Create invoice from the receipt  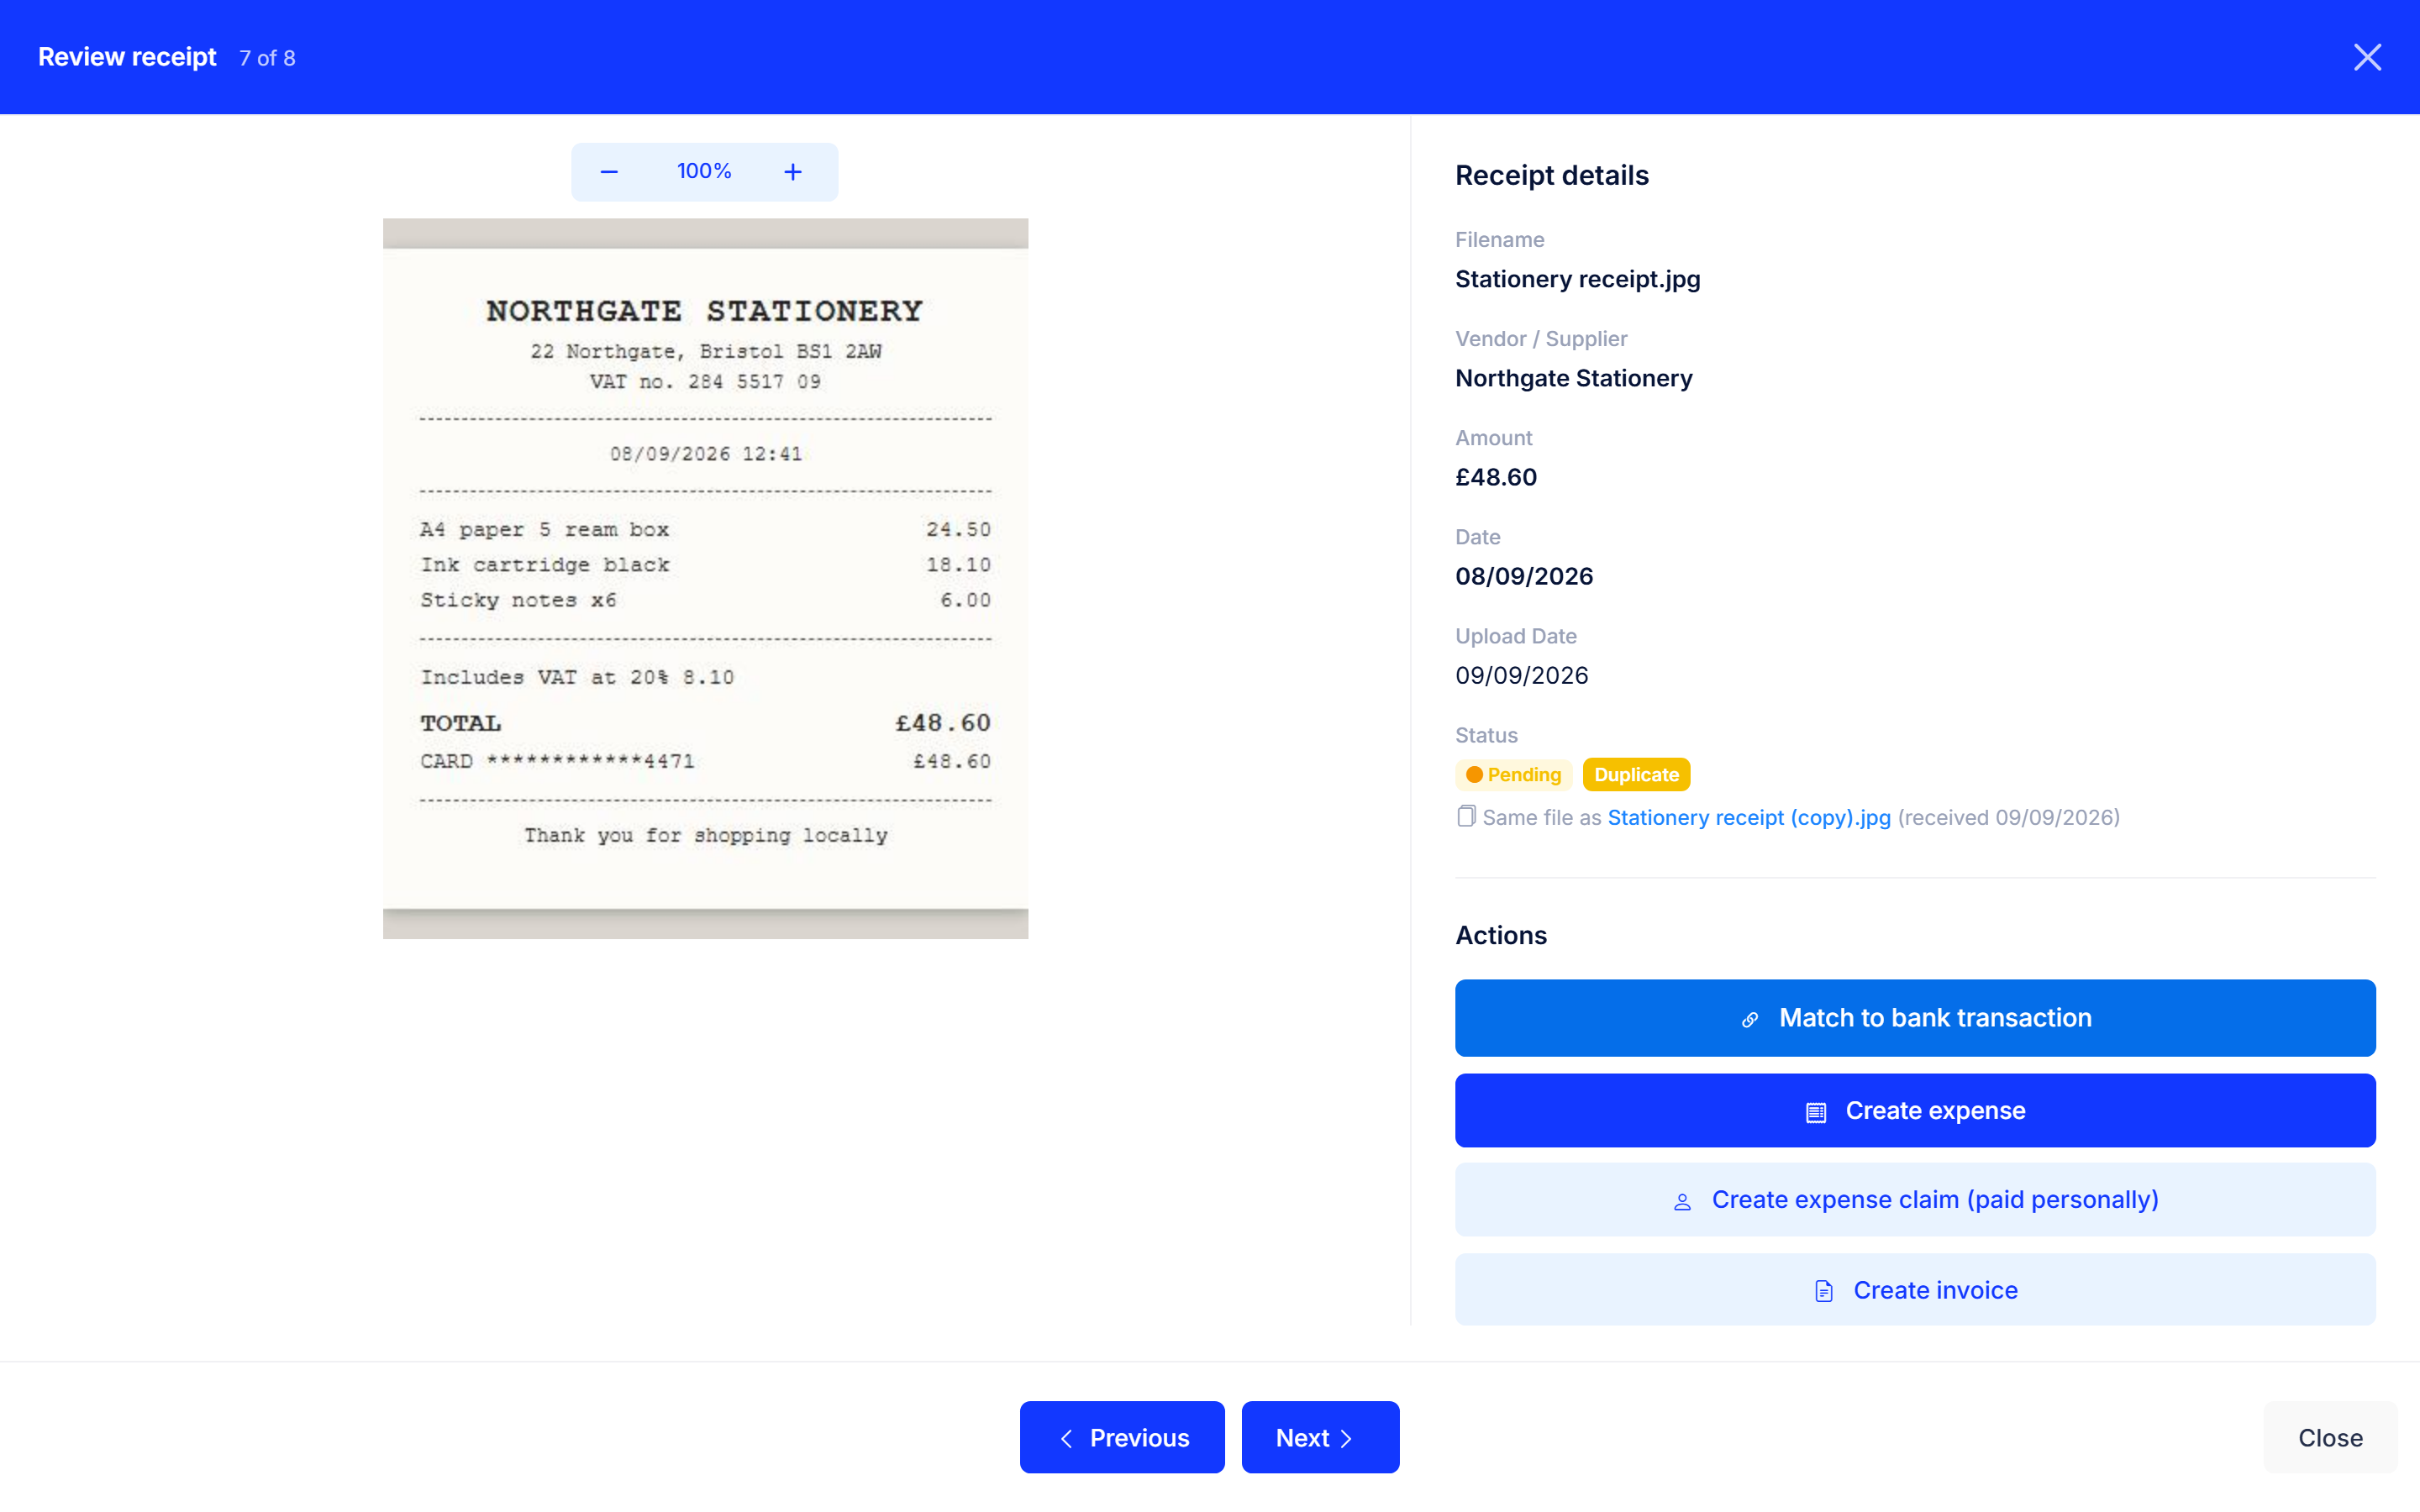pyautogui.click(x=1915, y=1290)
